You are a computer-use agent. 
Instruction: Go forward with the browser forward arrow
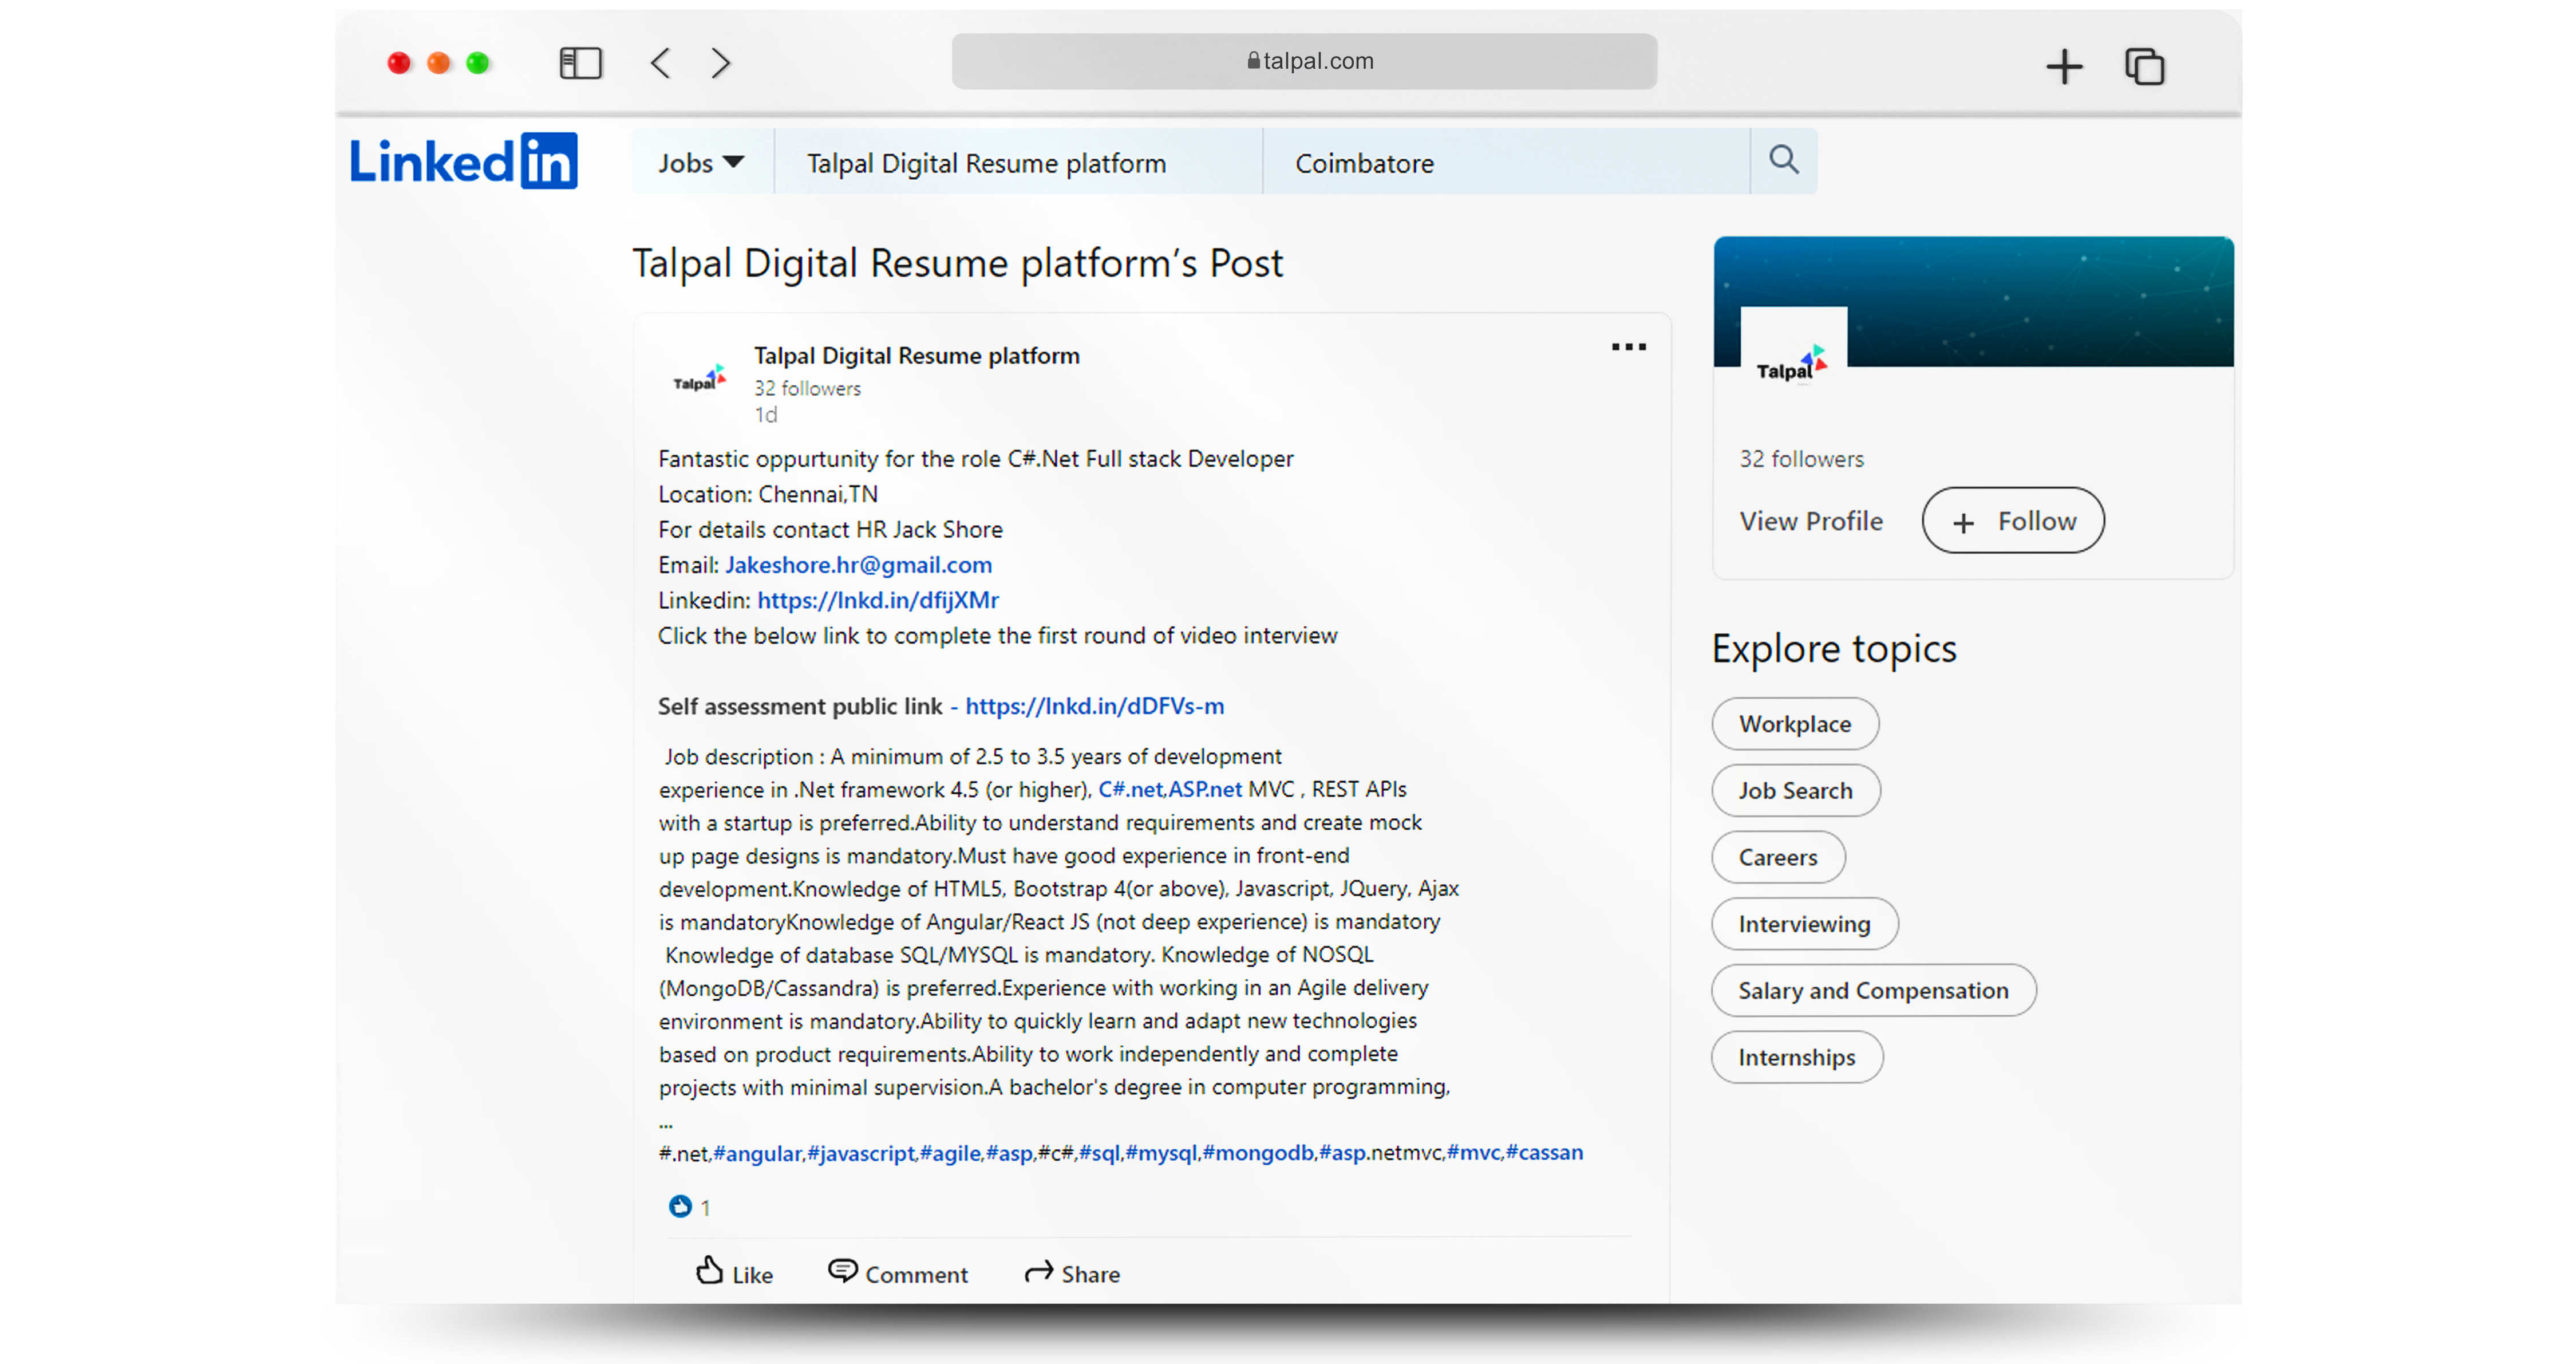pyautogui.click(x=721, y=63)
